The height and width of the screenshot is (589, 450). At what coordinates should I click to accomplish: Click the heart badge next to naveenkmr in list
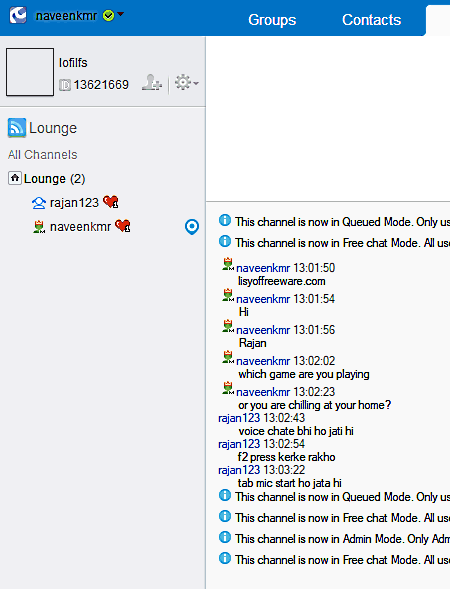click(123, 226)
